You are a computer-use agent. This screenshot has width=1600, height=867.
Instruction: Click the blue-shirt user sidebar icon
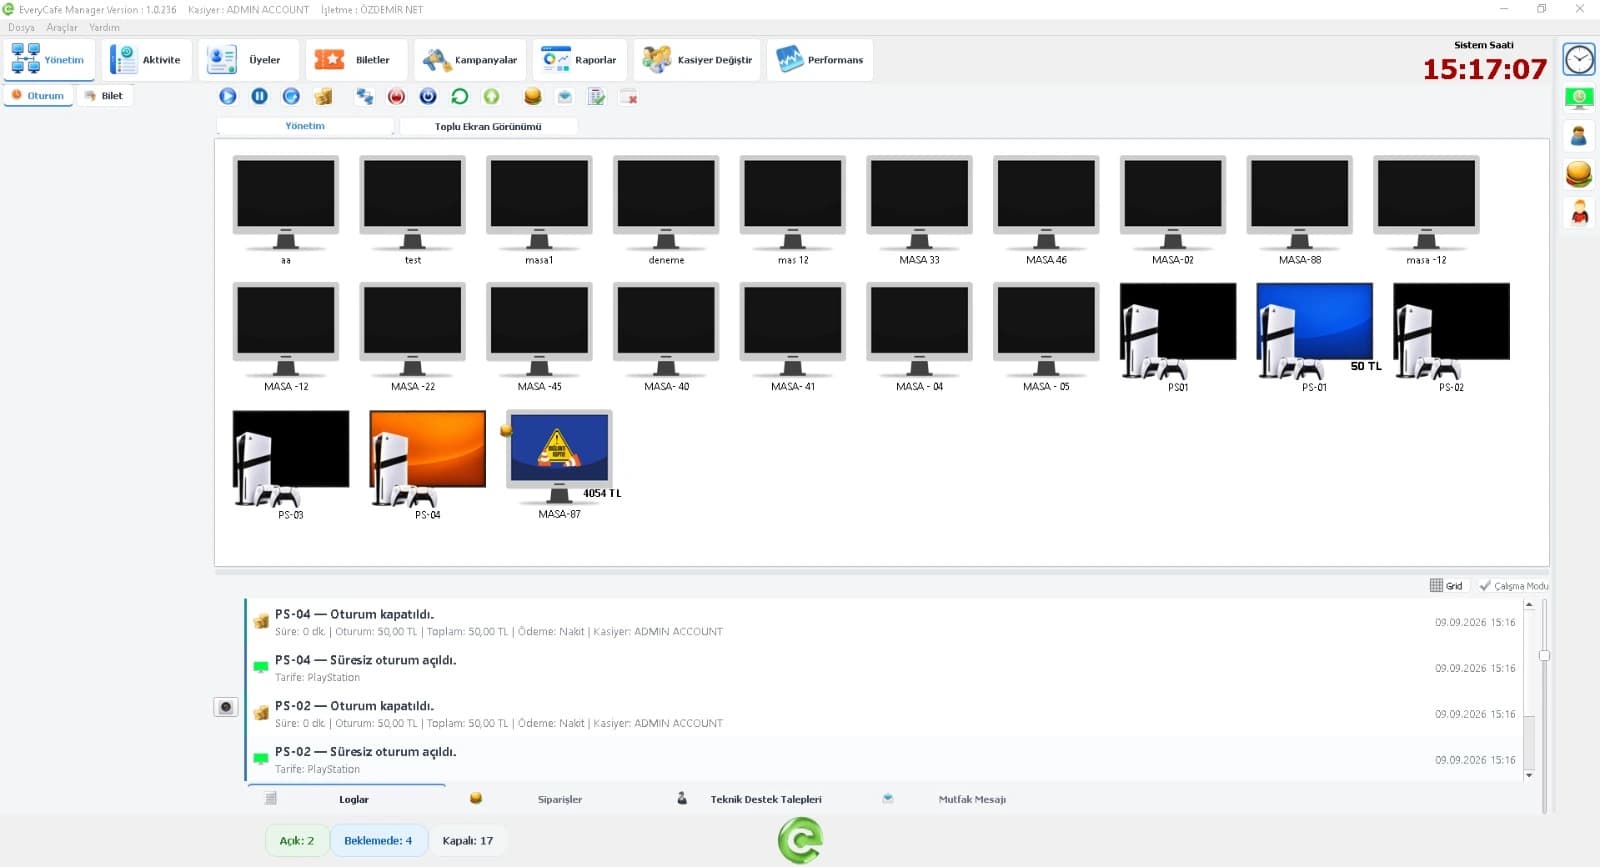[1579, 136]
